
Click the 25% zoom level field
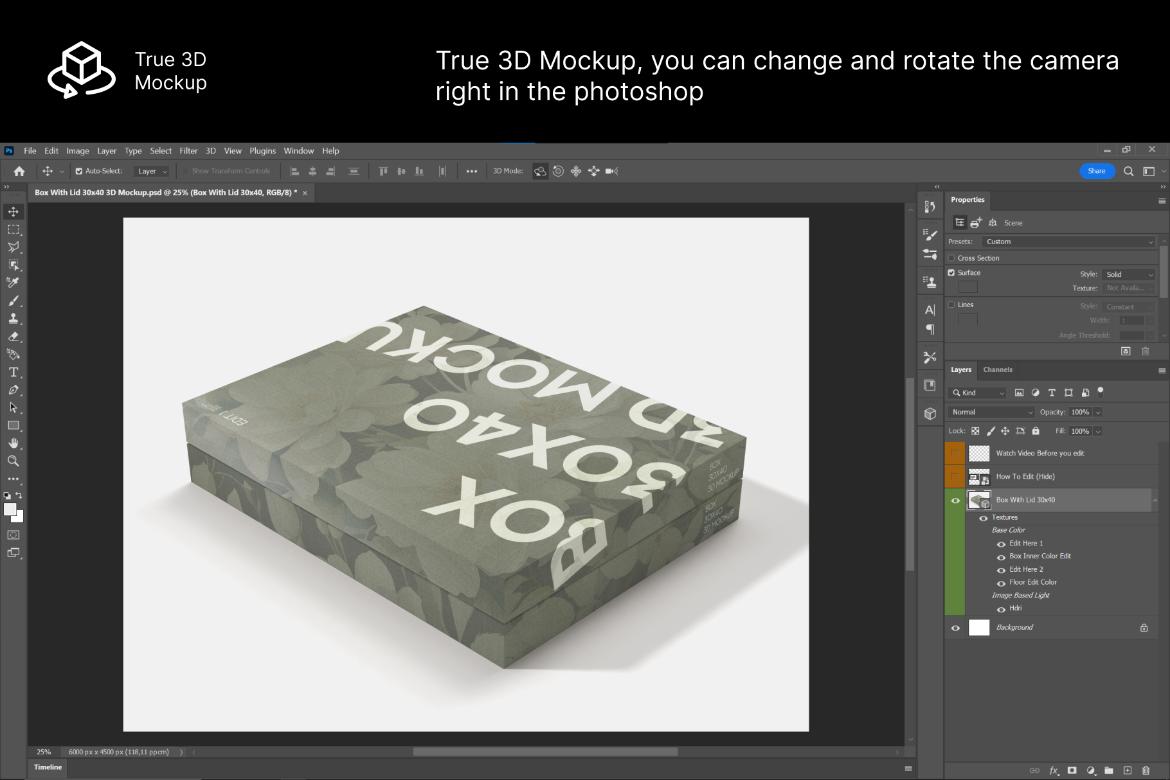[44, 752]
